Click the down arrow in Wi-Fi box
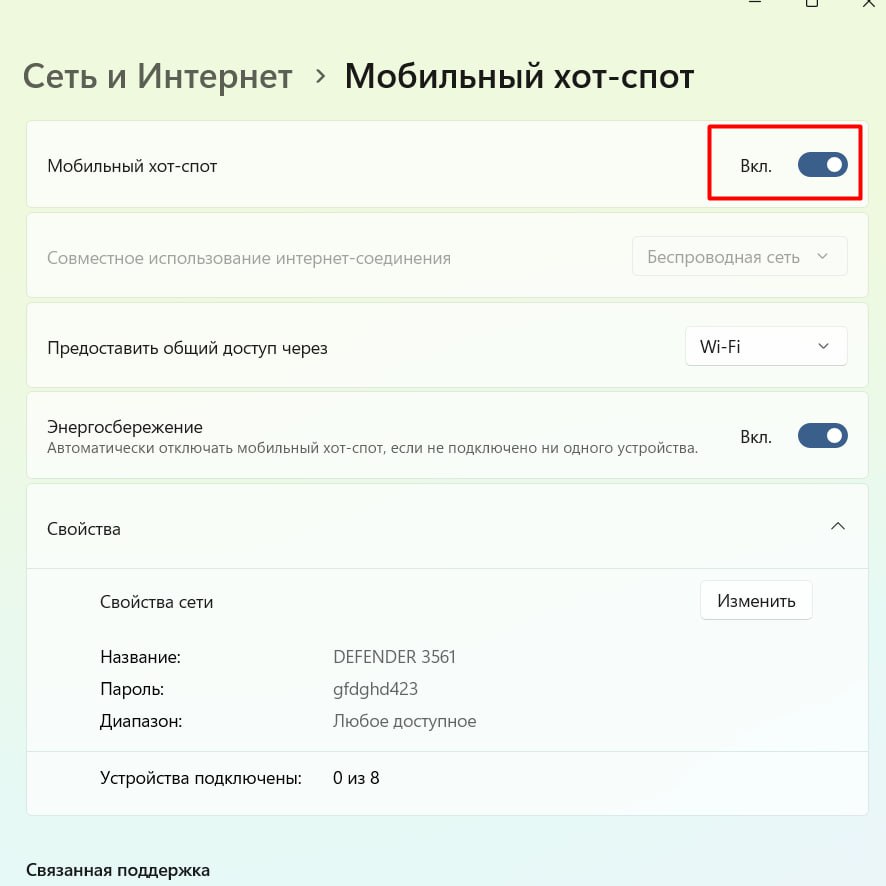Image resolution: width=886 pixels, height=886 pixels. 823,346
